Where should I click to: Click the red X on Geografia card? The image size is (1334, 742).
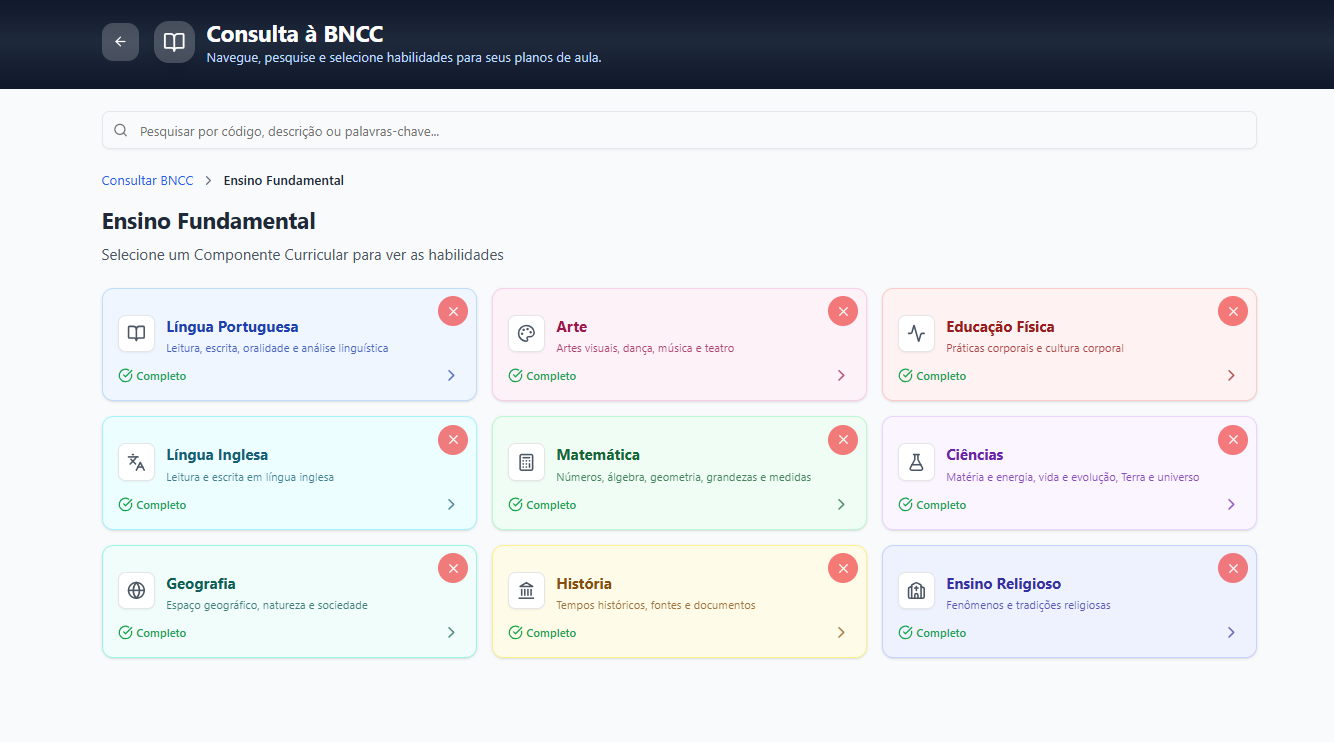[x=453, y=568]
